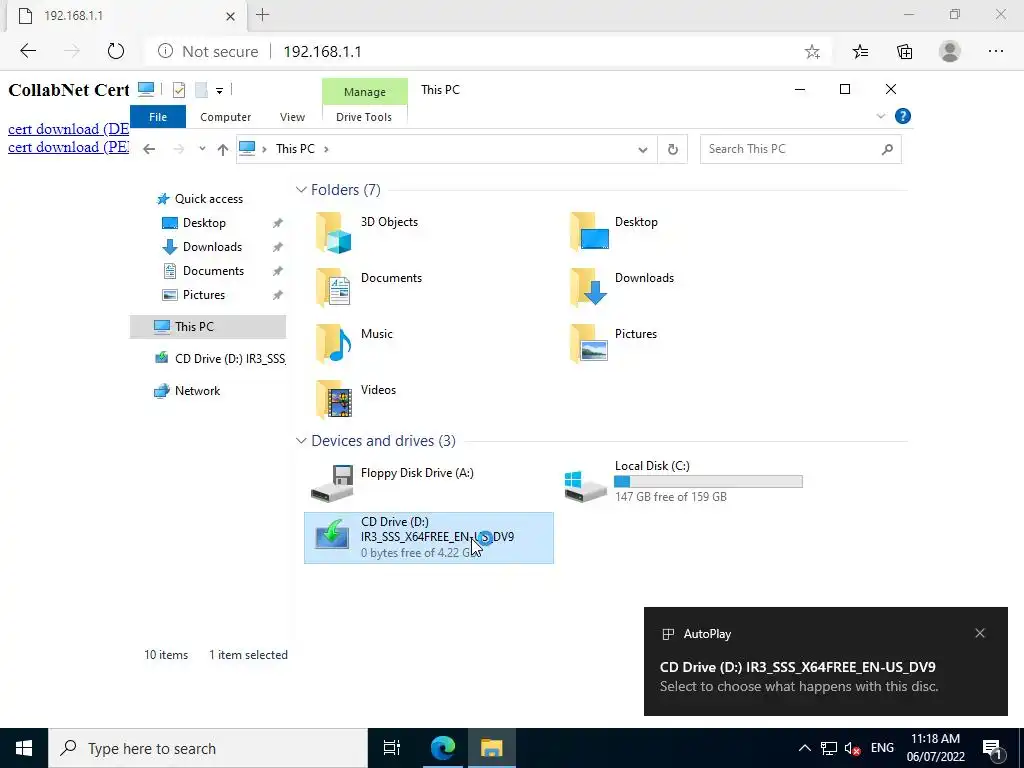The height and width of the screenshot is (768, 1024).
Task: Click the Properties icon in quick access toolbar
Action: tap(179, 90)
